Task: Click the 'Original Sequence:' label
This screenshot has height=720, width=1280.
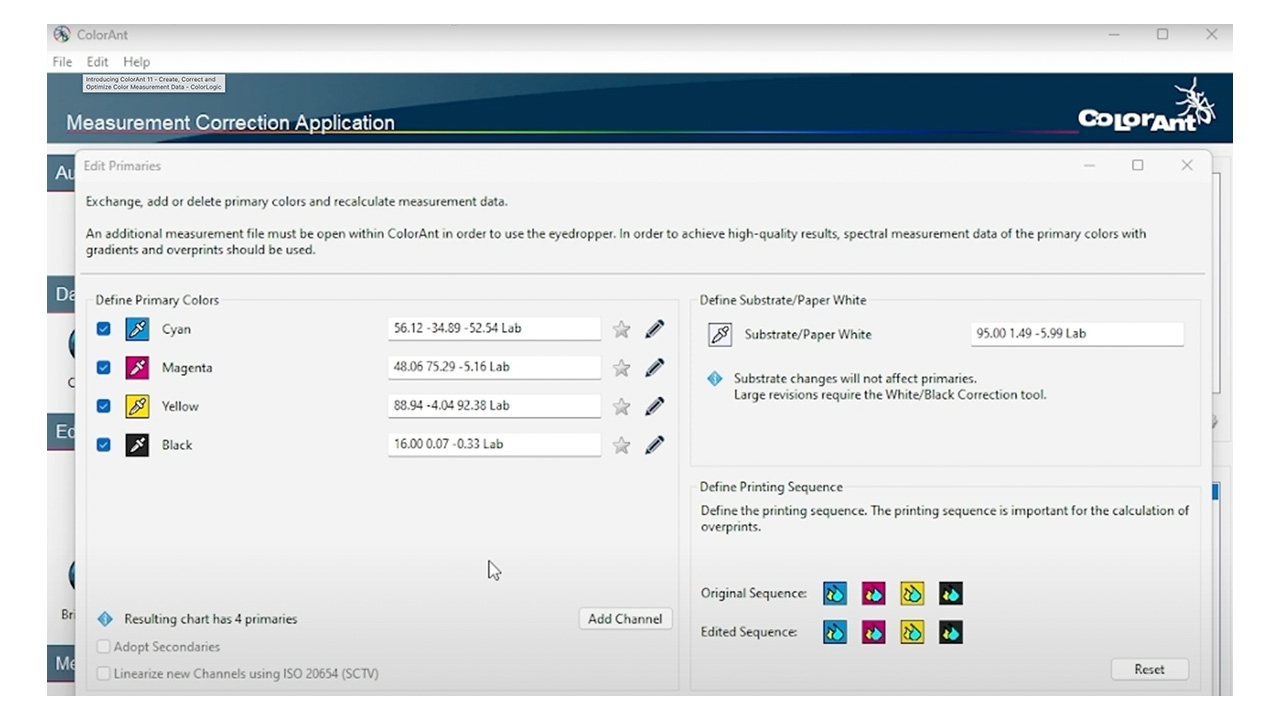Action: [x=753, y=593]
